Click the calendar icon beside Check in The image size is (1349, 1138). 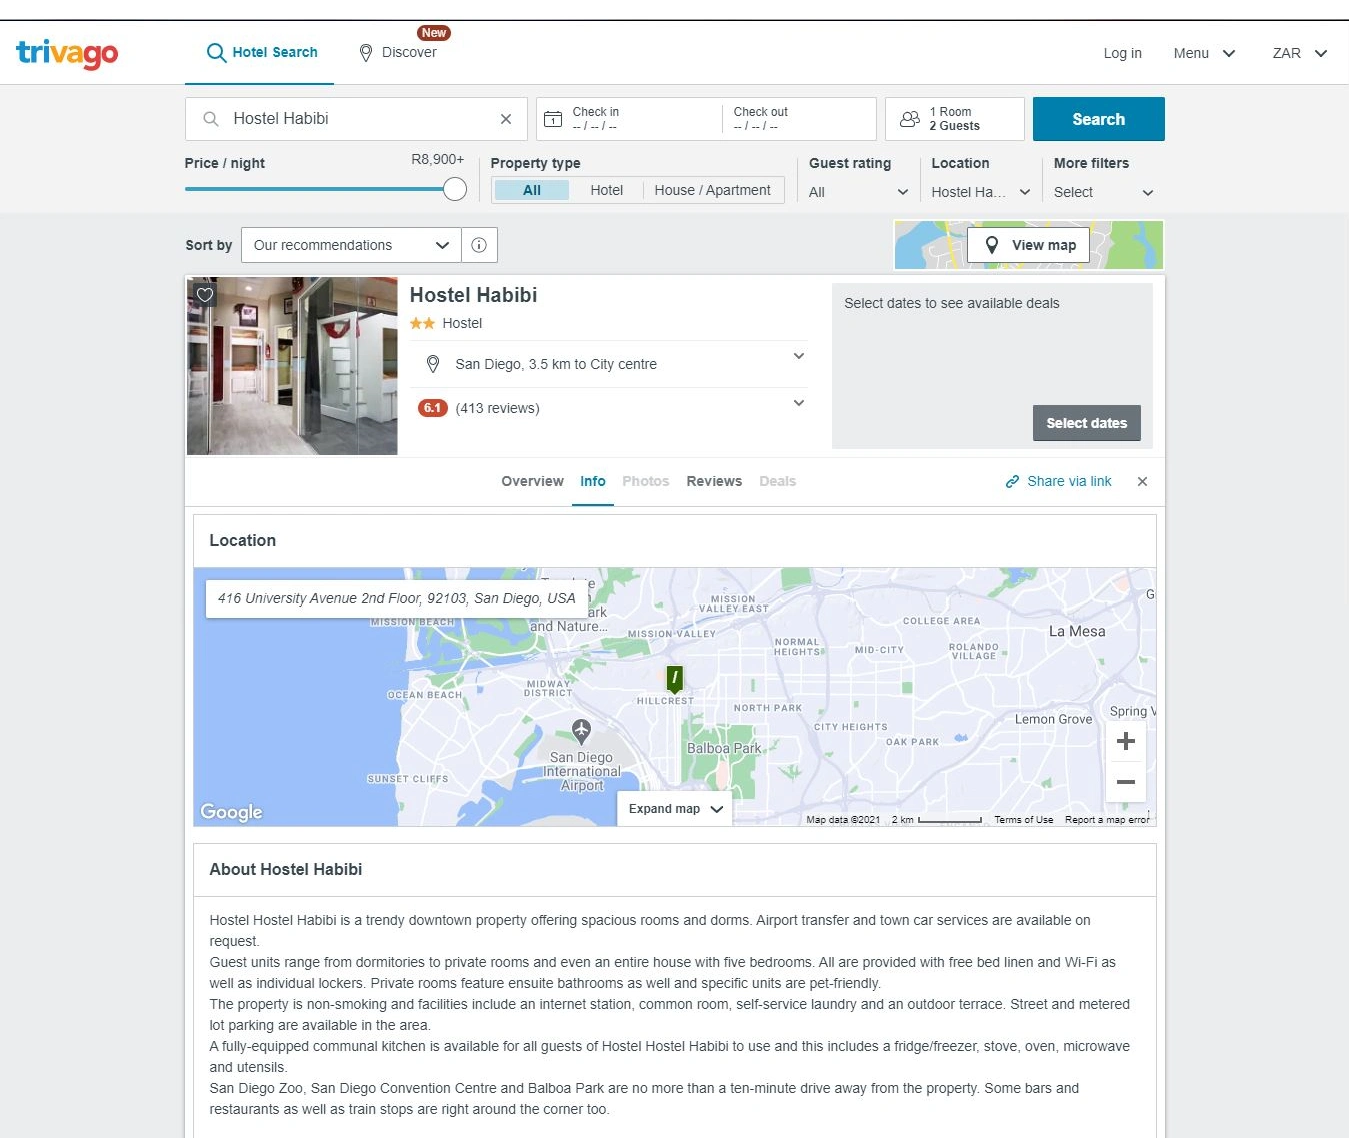click(x=553, y=119)
